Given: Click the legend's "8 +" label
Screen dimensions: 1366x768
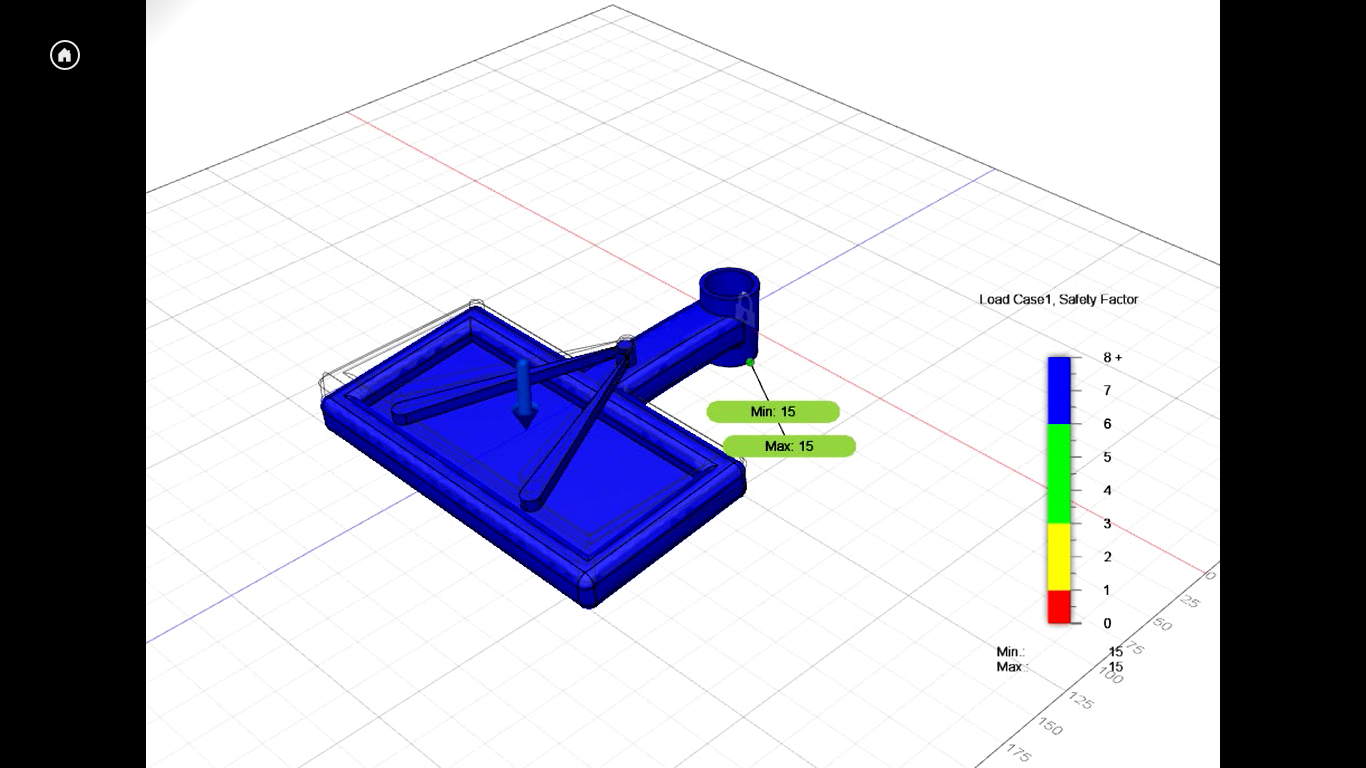Looking at the screenshot, I should tap(1112, 357).
